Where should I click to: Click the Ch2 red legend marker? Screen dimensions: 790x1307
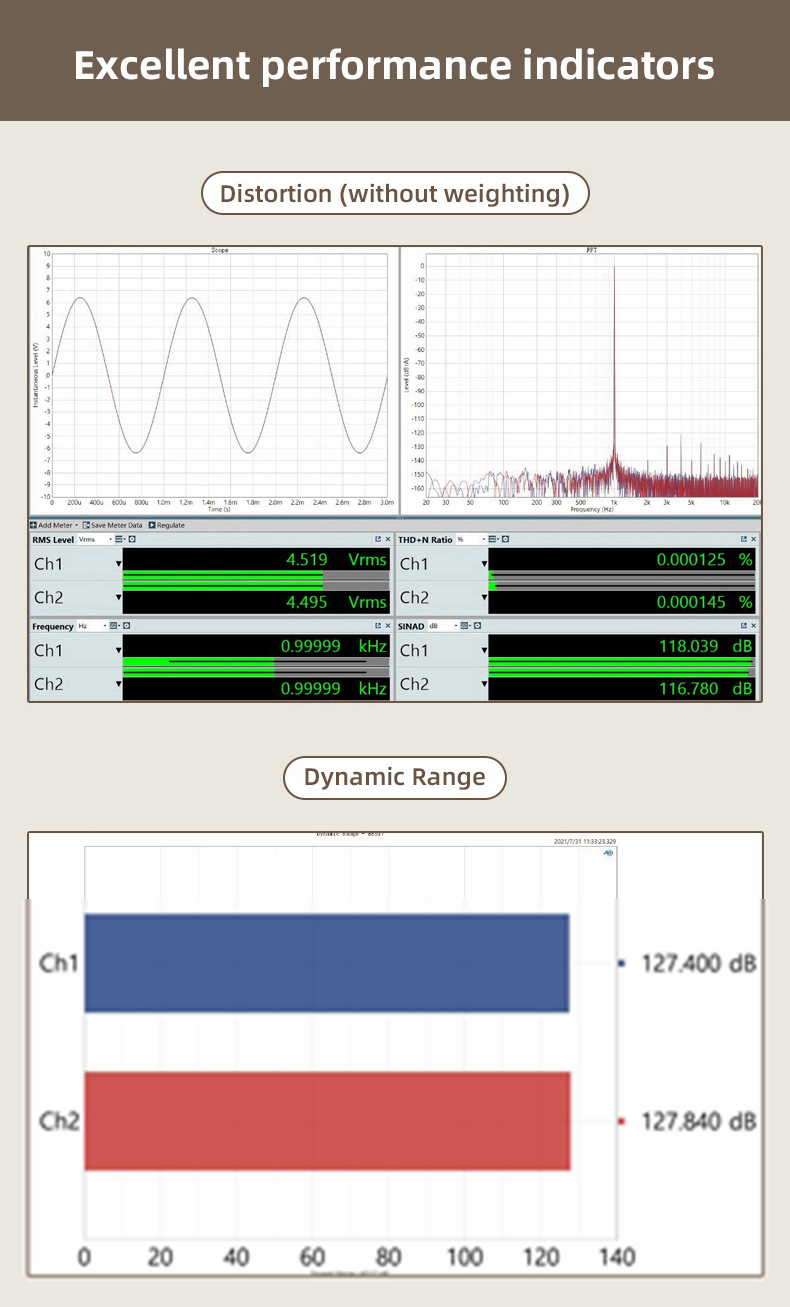[x=621, y=1122]
